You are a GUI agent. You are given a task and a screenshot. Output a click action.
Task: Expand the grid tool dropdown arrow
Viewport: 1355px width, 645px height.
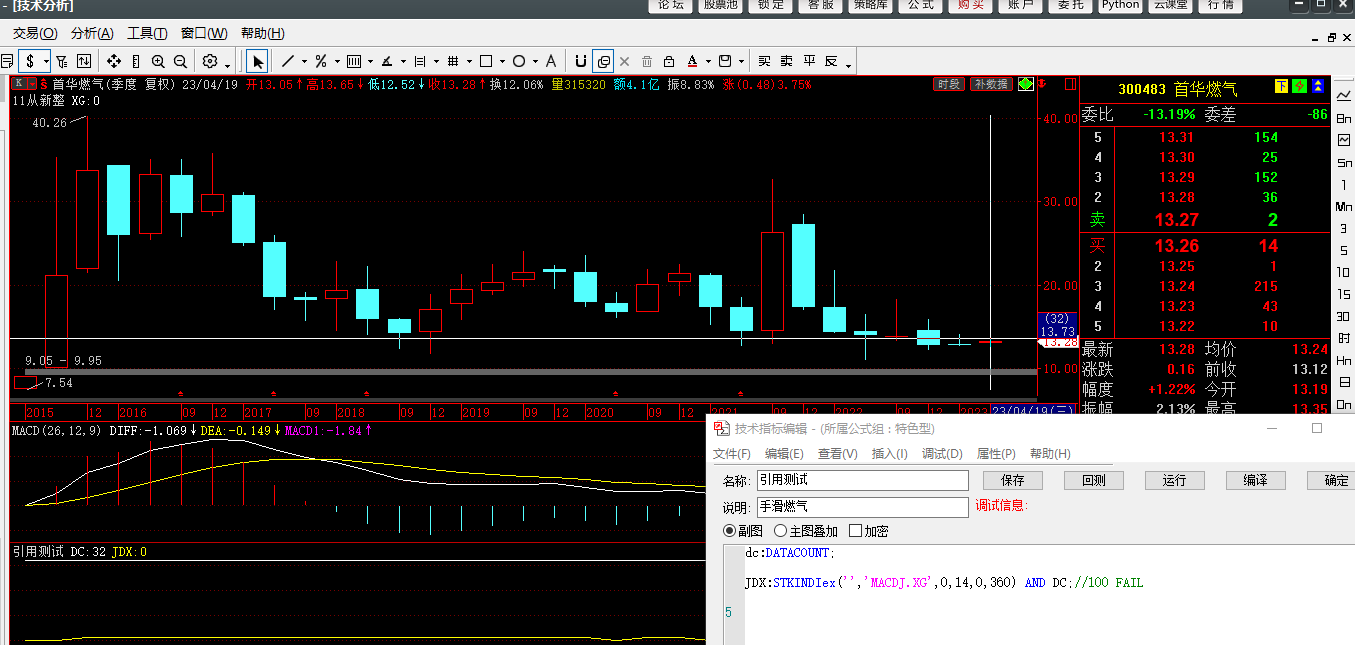coord(468,61)
